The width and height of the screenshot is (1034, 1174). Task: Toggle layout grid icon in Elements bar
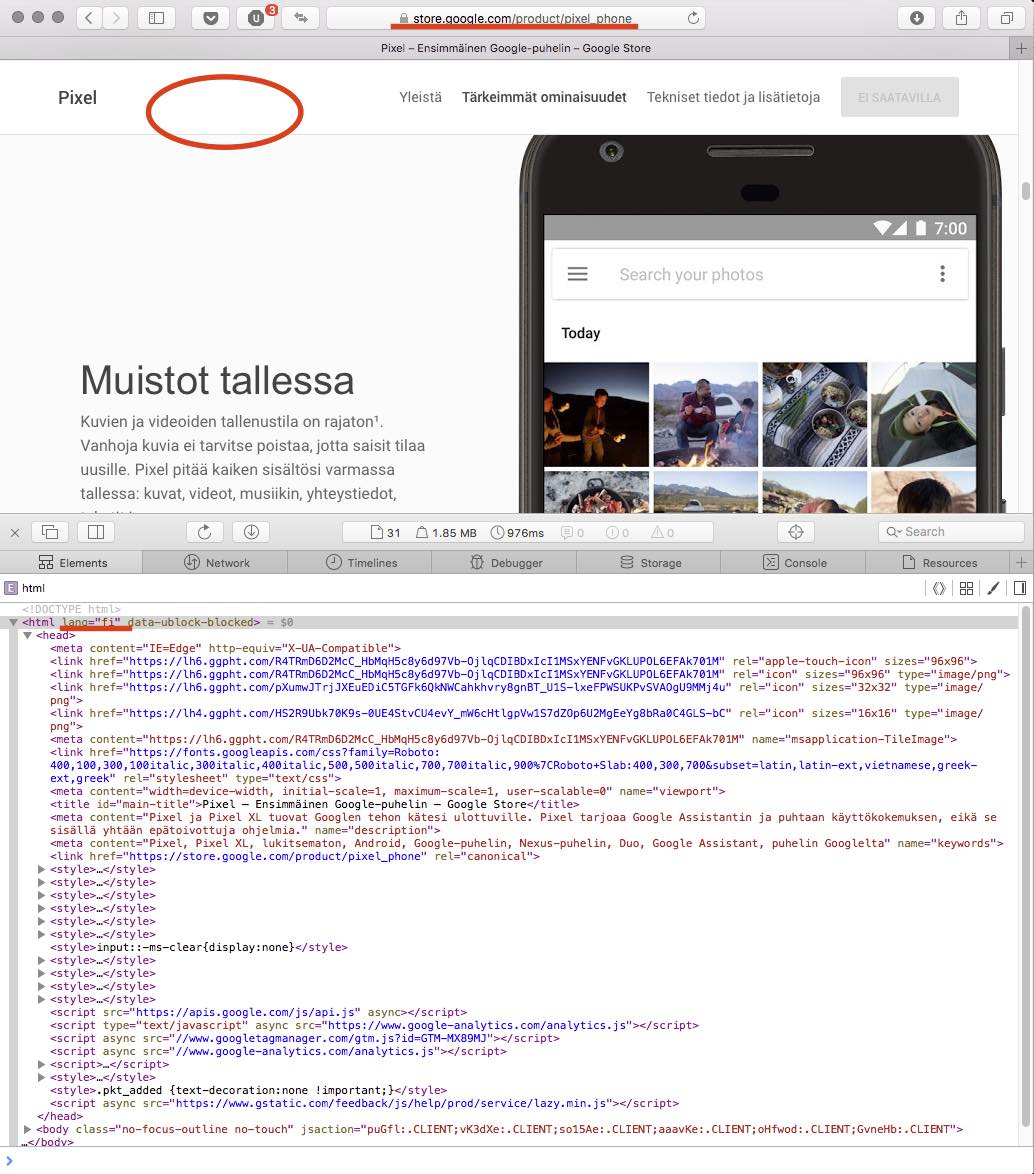(x=967, y=588)
